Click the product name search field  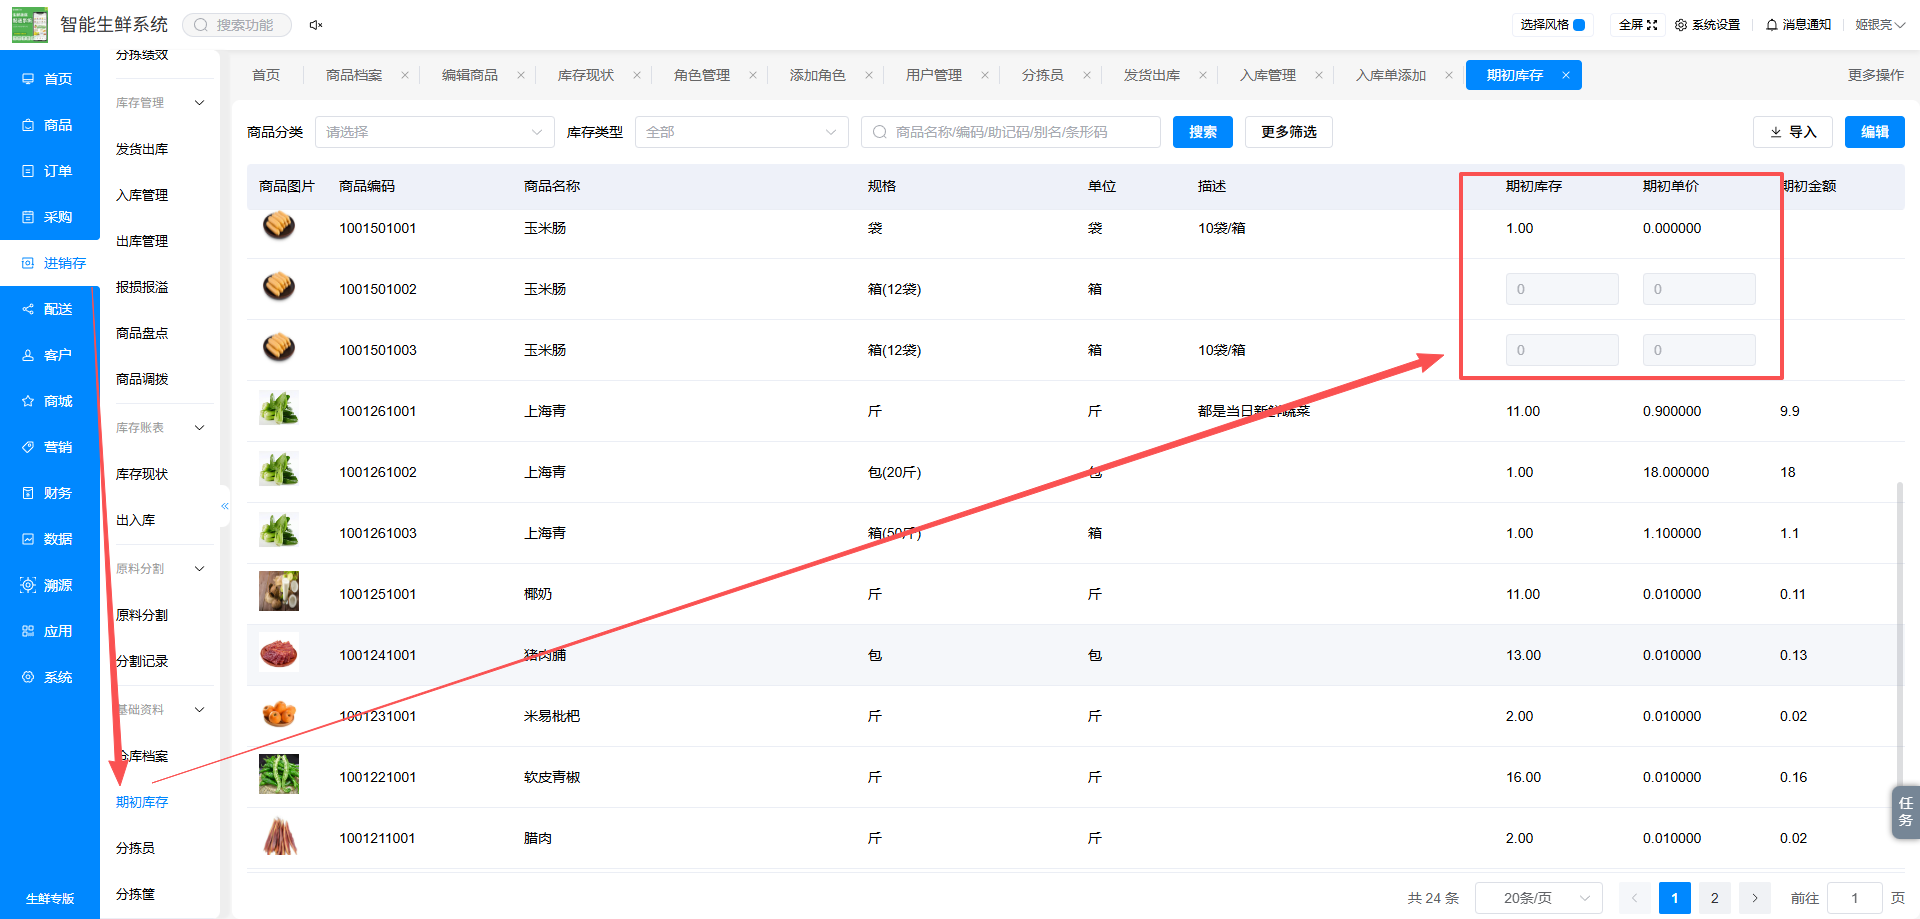click(1011, 132)
